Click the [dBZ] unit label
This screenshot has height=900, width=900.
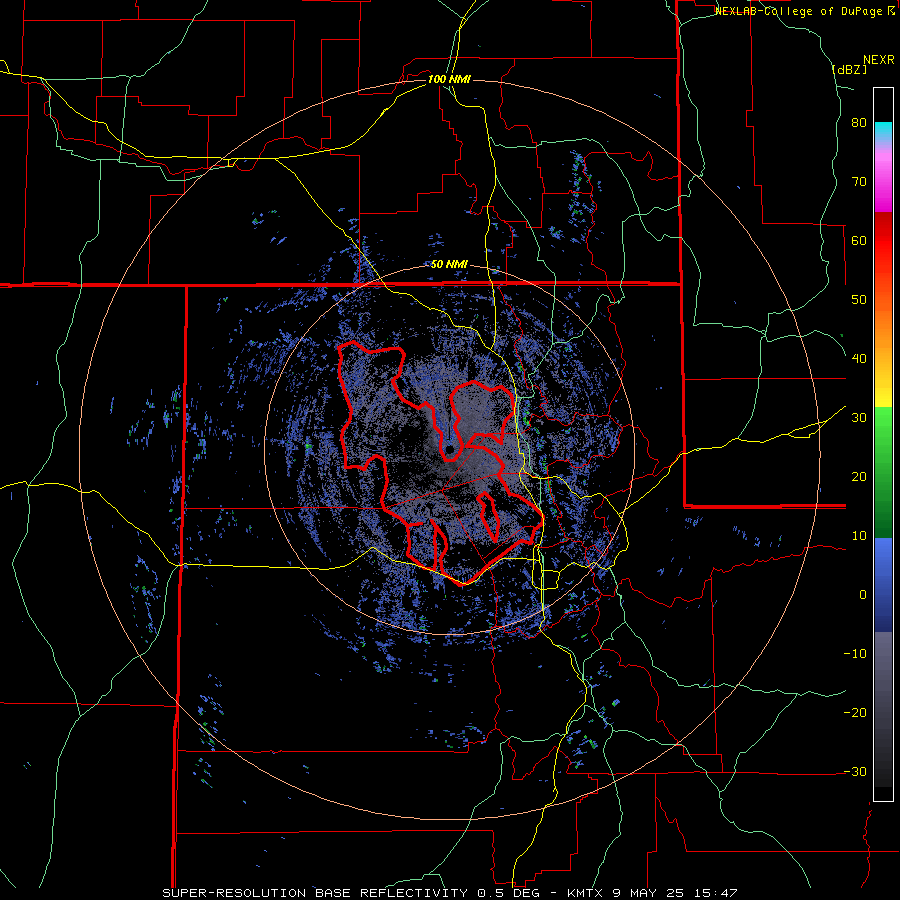[849, 69]
